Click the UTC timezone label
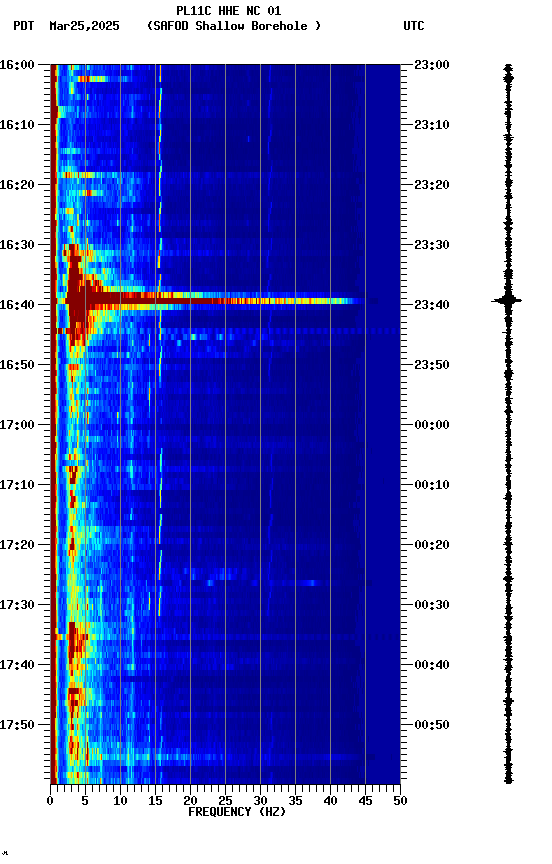 [414, 26]
